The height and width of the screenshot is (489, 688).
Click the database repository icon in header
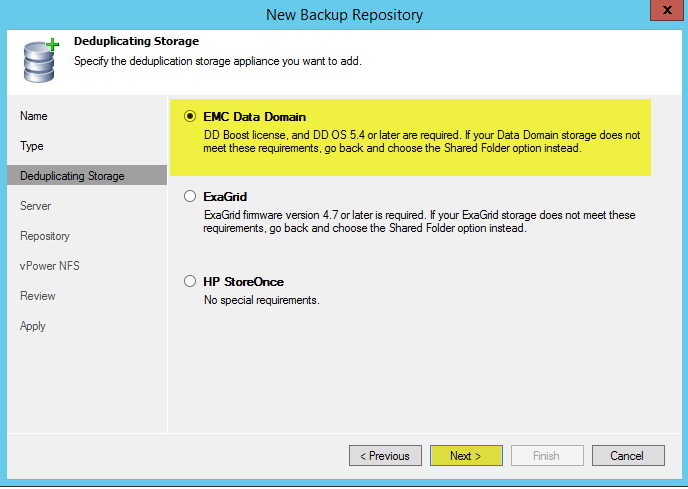click(x=40, y=61)
